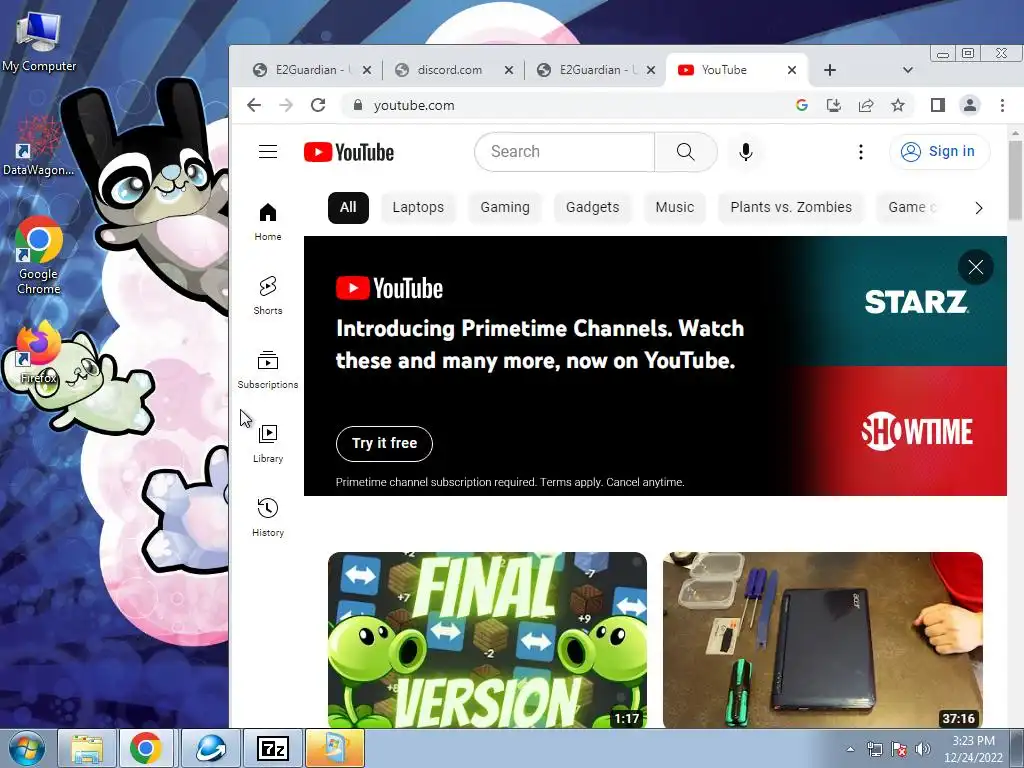
Task: Select DataWagon desktop shortcut
Action: pyautogui.click(x=38, y=147)
